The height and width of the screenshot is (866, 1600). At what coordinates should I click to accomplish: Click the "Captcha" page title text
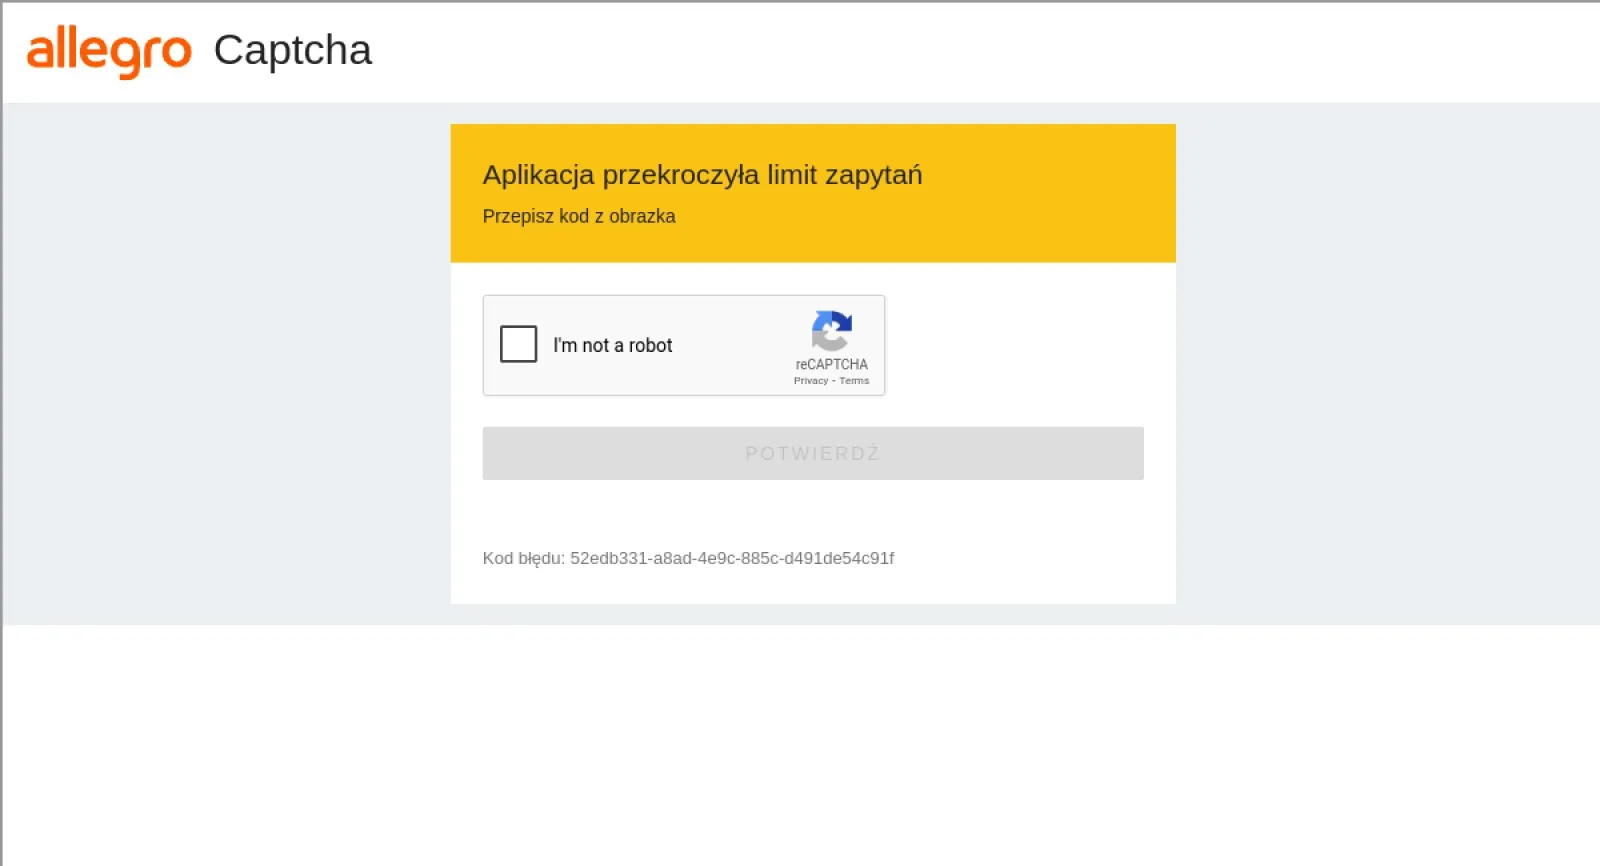tap(292, 50)
